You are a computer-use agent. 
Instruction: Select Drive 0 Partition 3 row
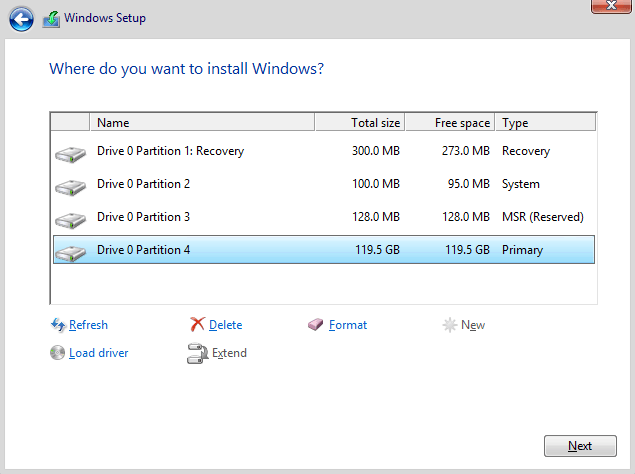click(143, 218)
